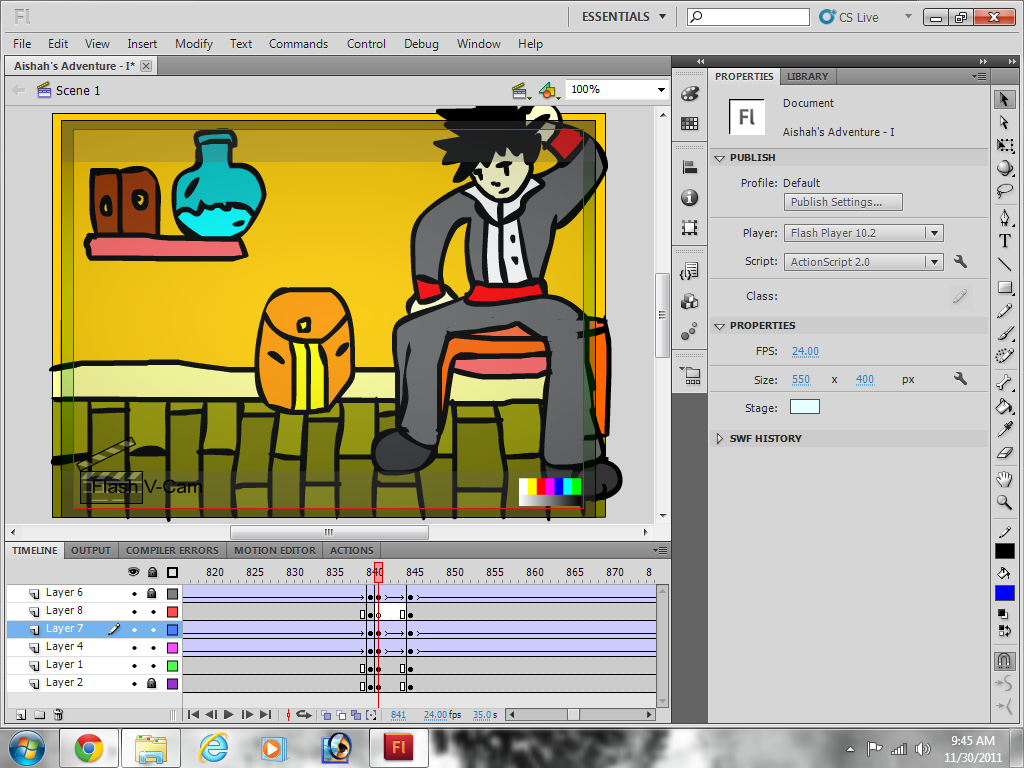This screenshot has width=1024, height=768.
Task: Select the Hand tool
Action: click(1004, 479)
